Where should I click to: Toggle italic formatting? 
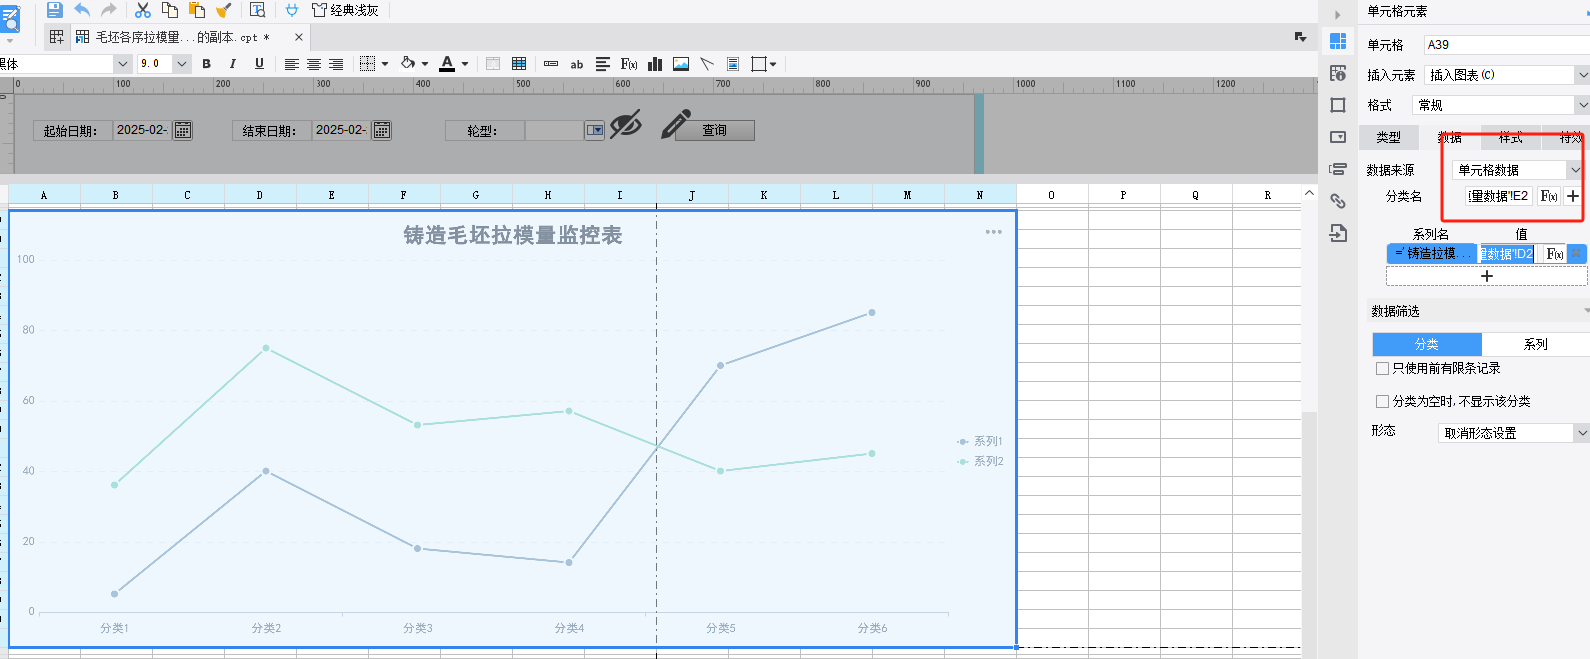pos(233,64)
